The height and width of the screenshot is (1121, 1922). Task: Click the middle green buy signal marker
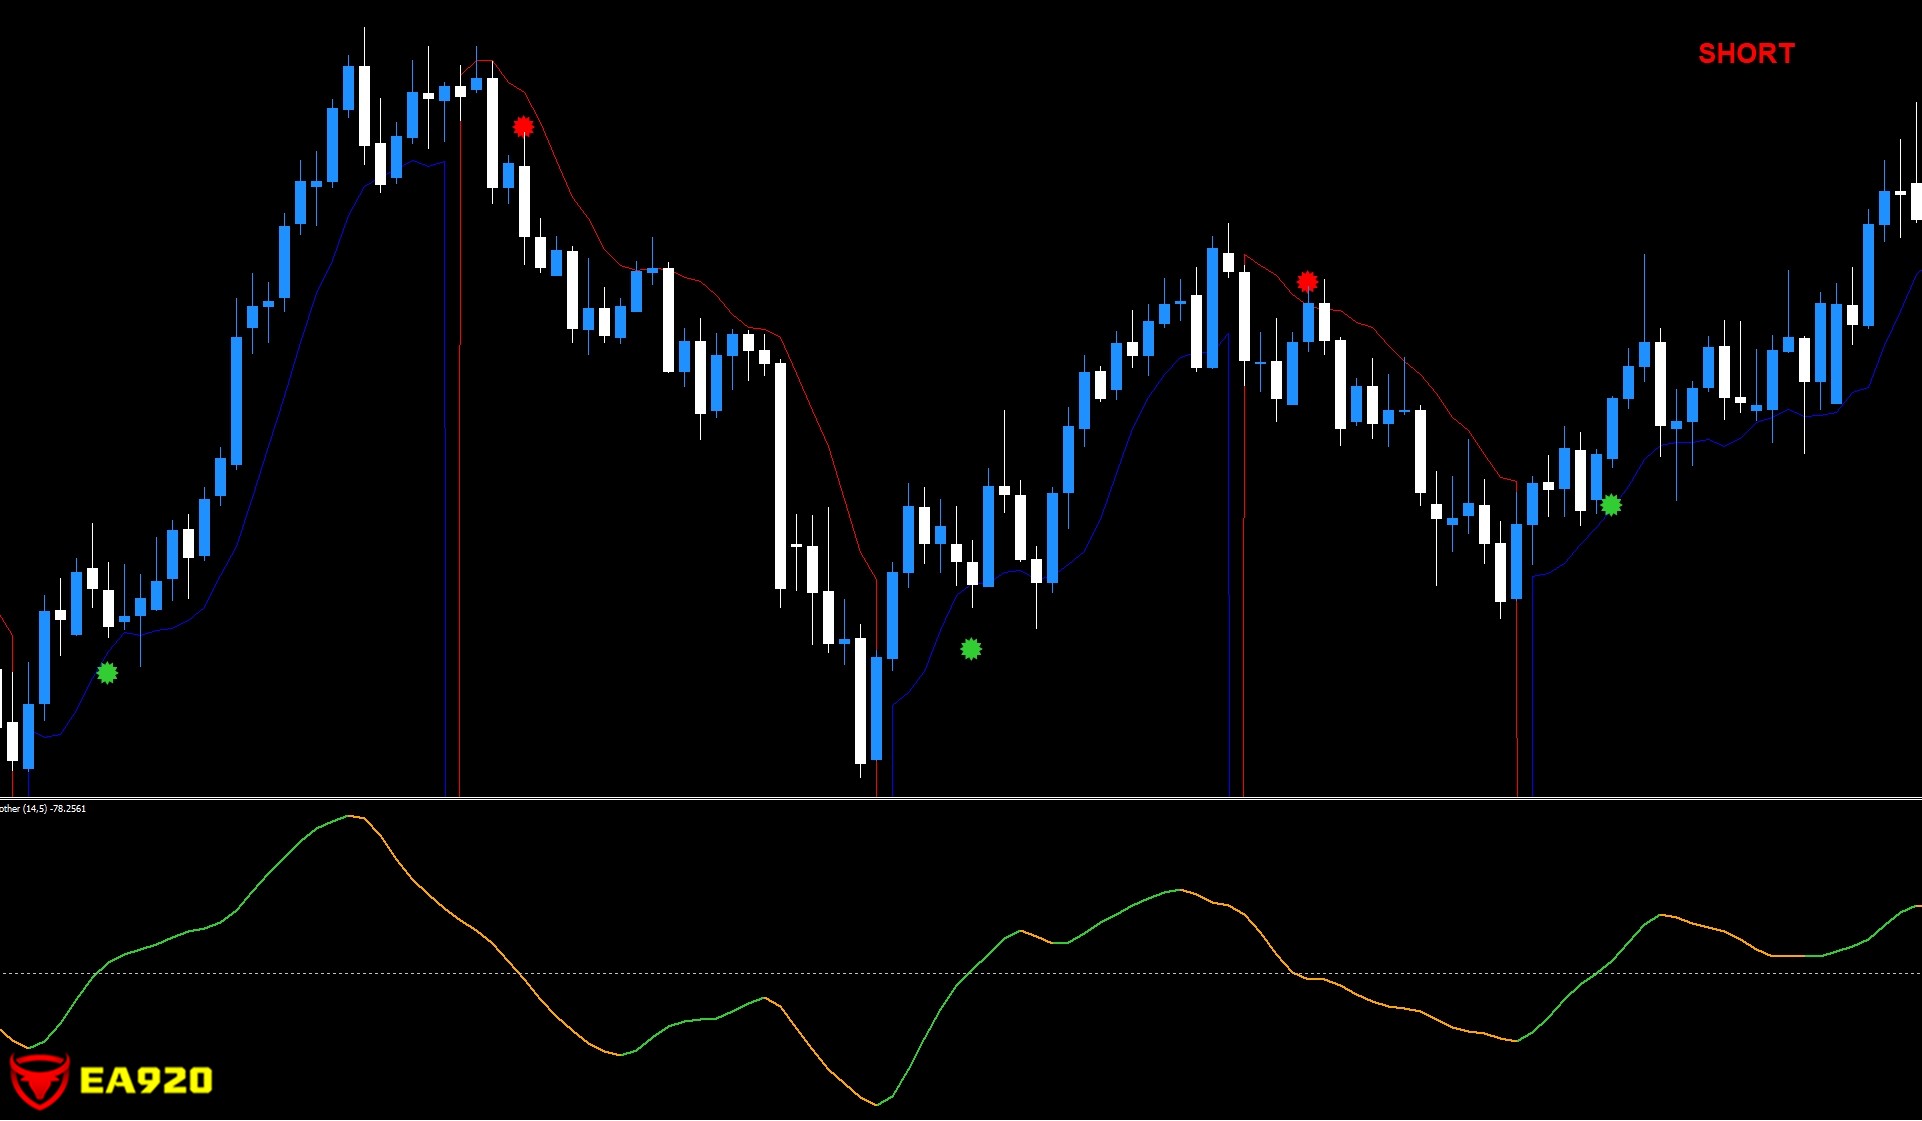971,649
